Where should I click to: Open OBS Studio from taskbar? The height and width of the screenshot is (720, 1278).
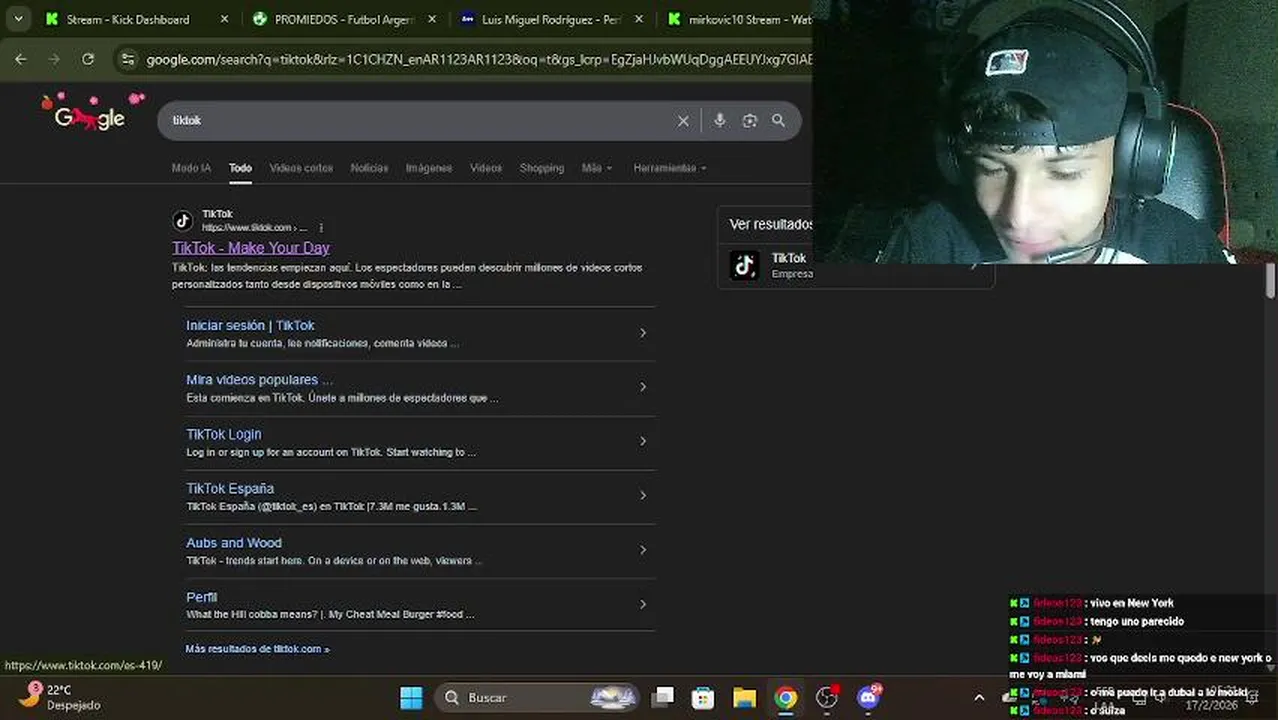pos(827,697)
